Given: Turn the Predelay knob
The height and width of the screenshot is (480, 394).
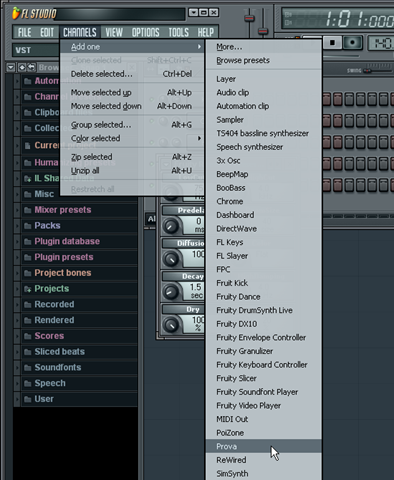Looking at the screenshot, I should [x=171, y=226].
